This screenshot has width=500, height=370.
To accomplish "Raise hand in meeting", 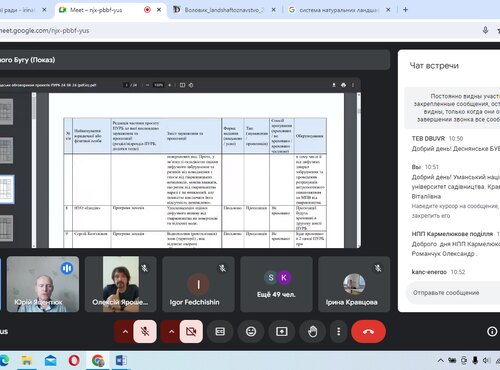I will point(312,331).
